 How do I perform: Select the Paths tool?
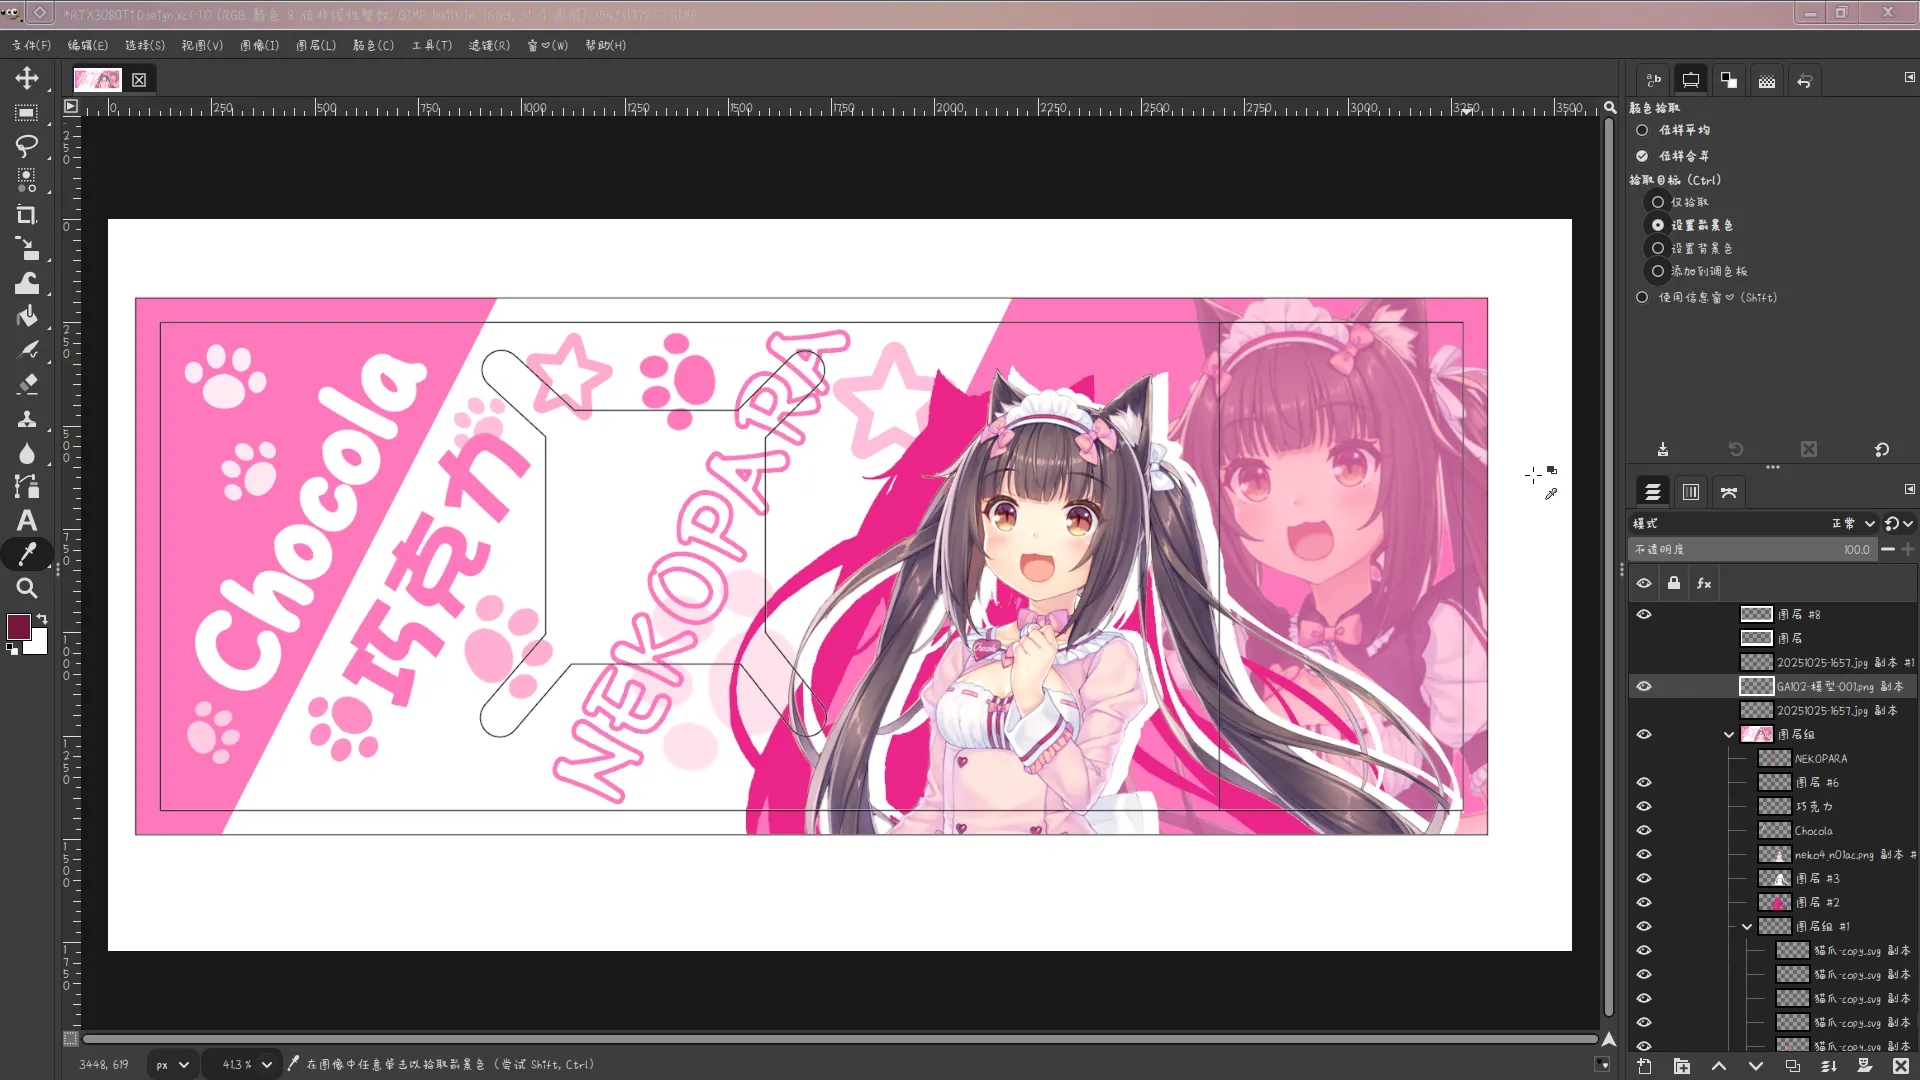click(x=27, y=486)
